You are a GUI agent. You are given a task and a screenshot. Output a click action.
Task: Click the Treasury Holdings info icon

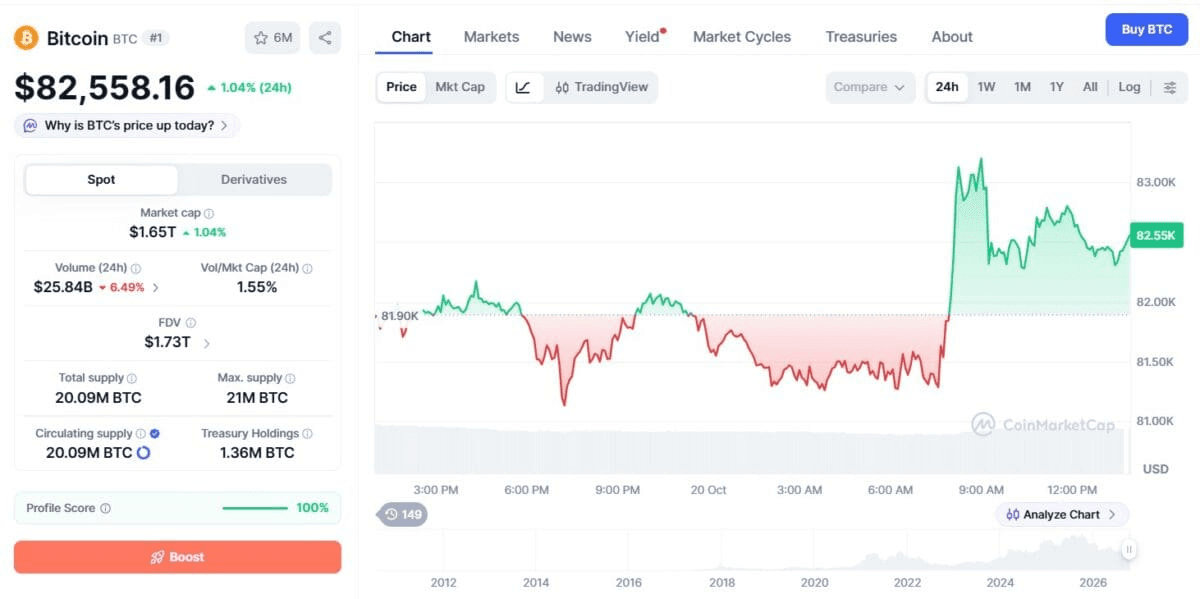pyautogui.click(x=307, y=433)
